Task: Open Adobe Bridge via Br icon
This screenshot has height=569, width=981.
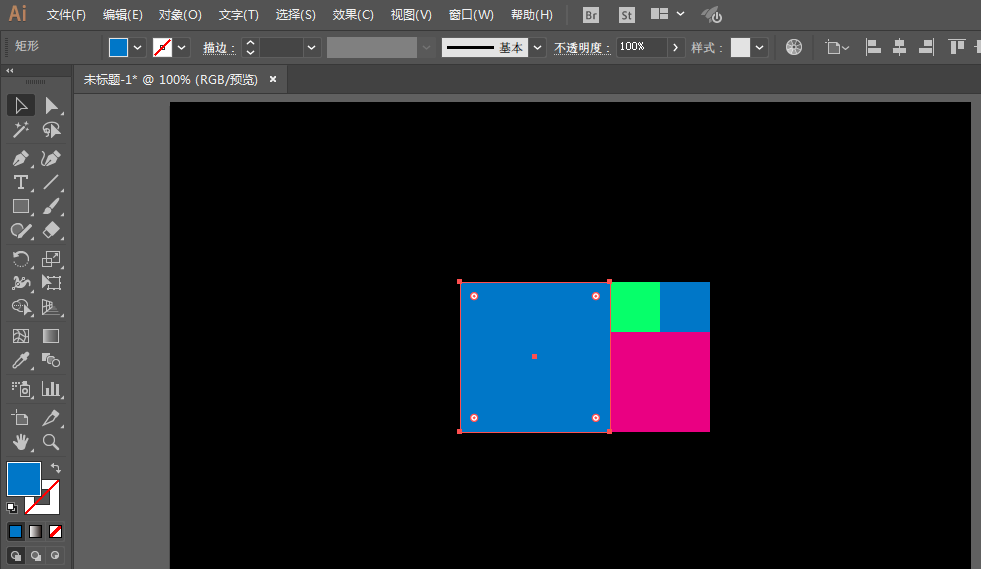Action: (591, 15)
